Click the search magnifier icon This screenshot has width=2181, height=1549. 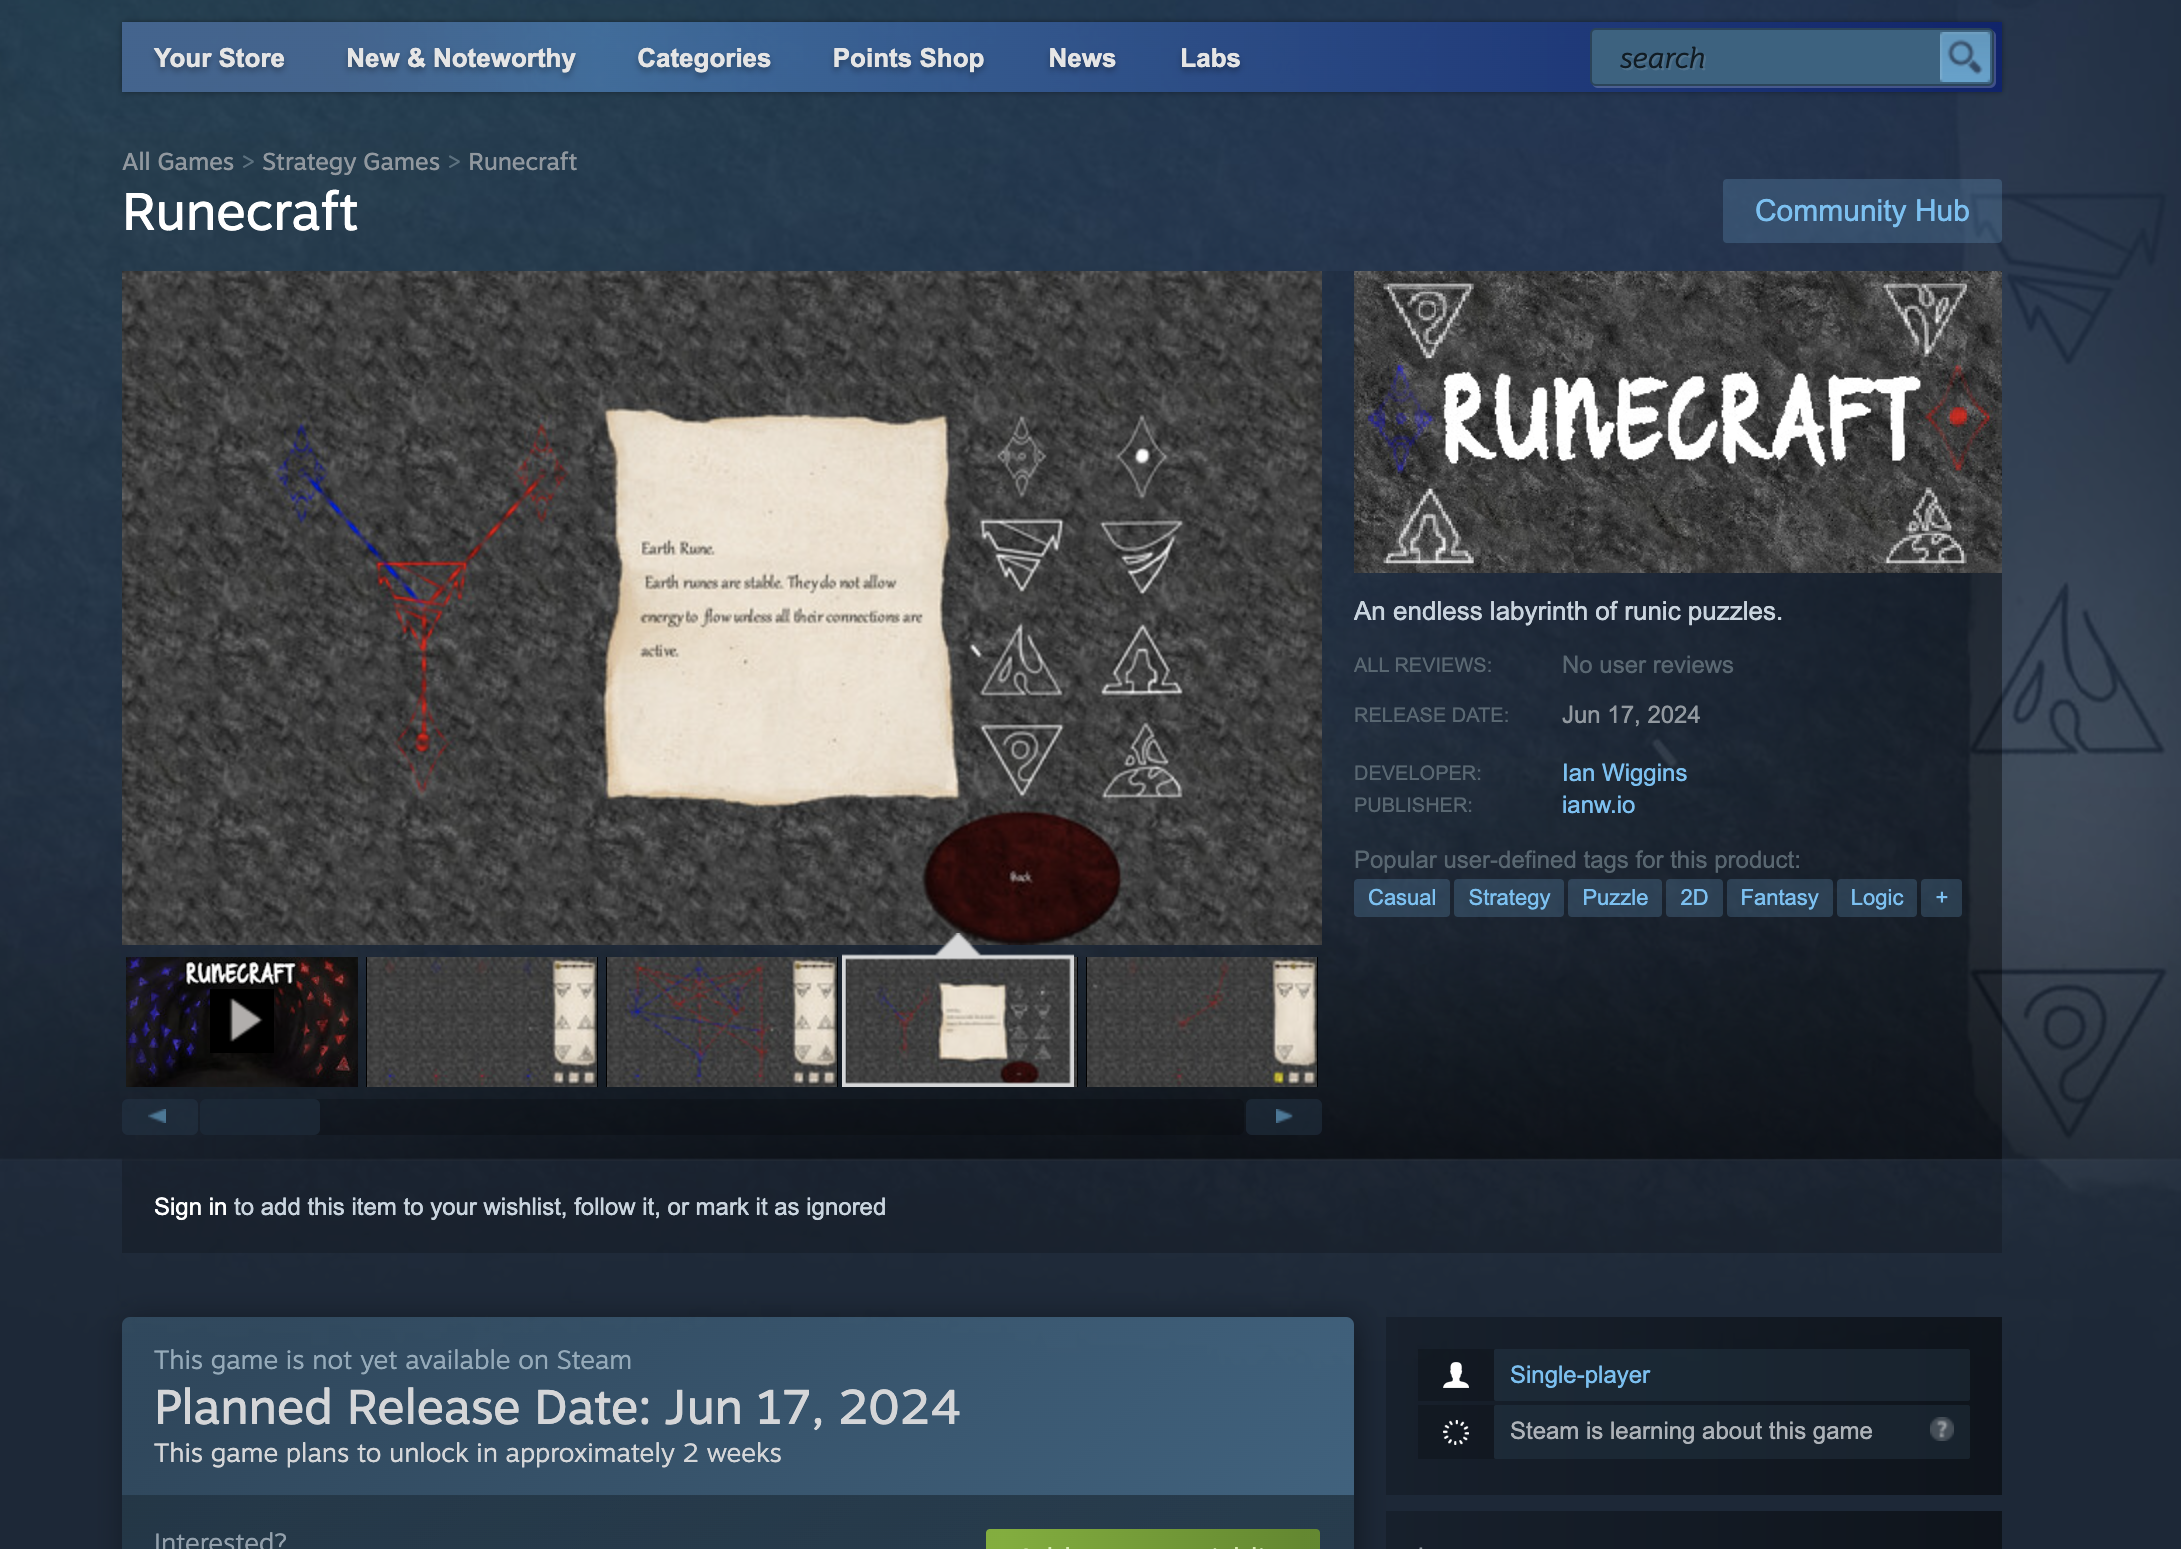click(1964, 58)
